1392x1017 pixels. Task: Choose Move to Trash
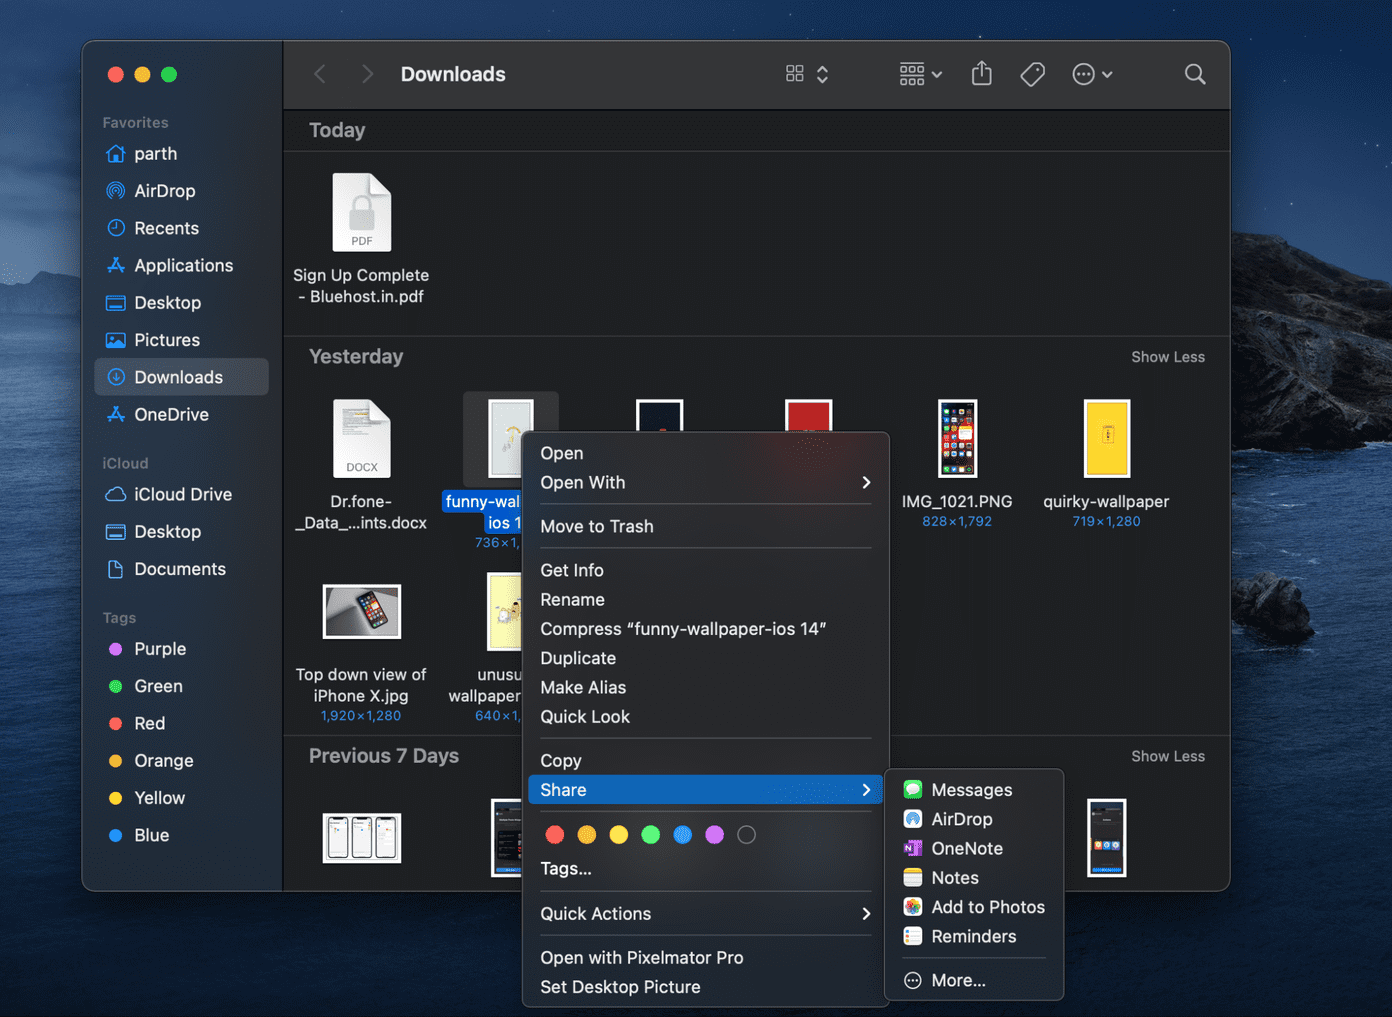point(705,526)
